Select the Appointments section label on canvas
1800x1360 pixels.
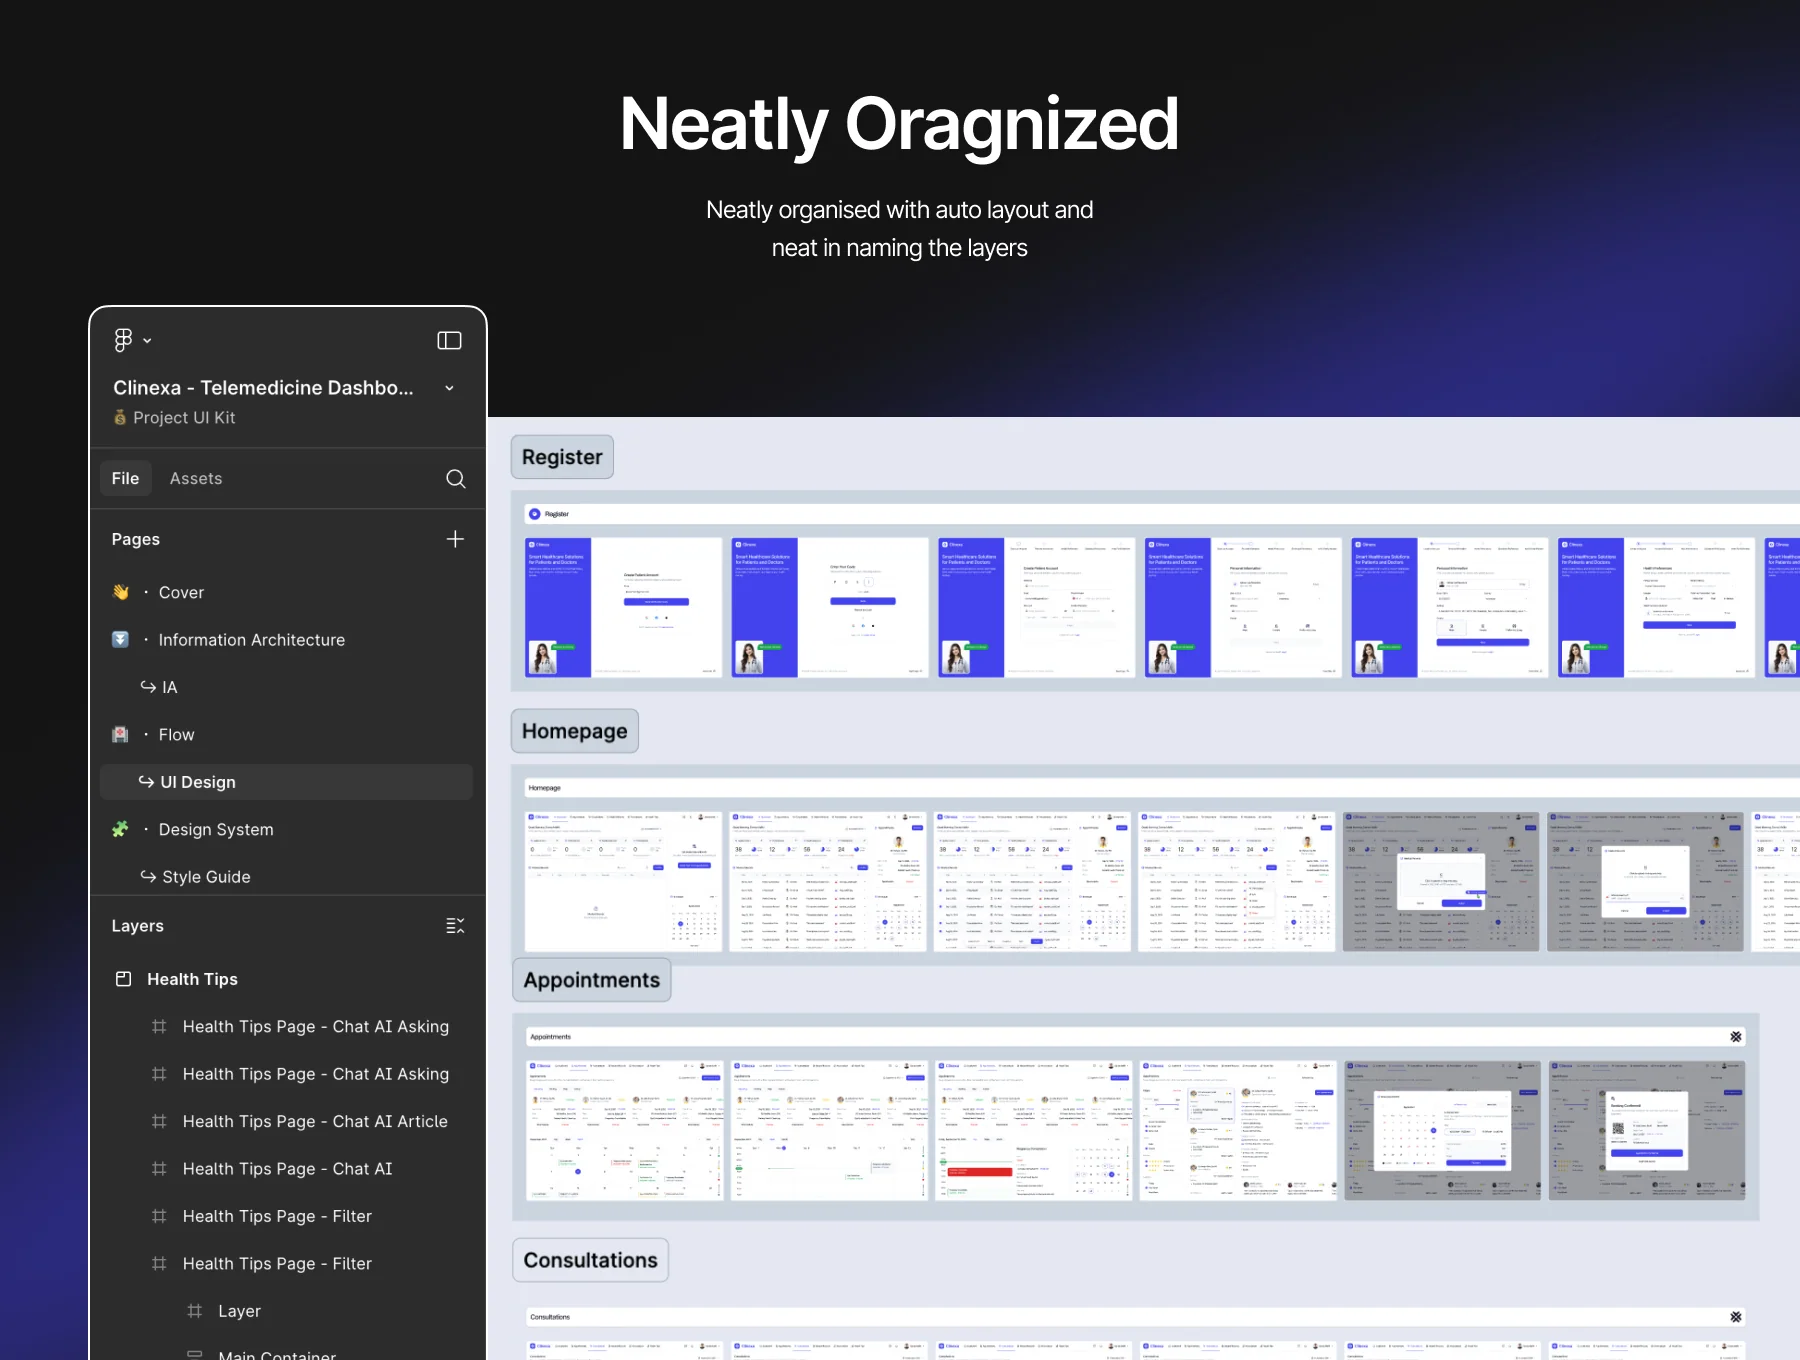pos(592,980)
